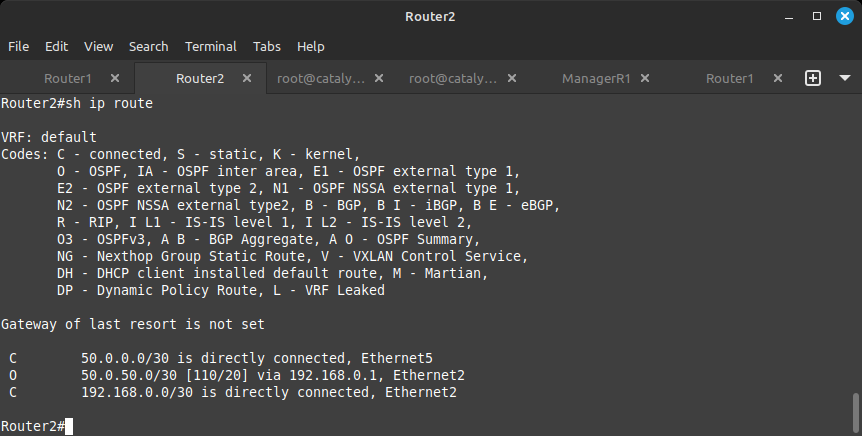Close the first Router1 tab

(x=115, y=78)
